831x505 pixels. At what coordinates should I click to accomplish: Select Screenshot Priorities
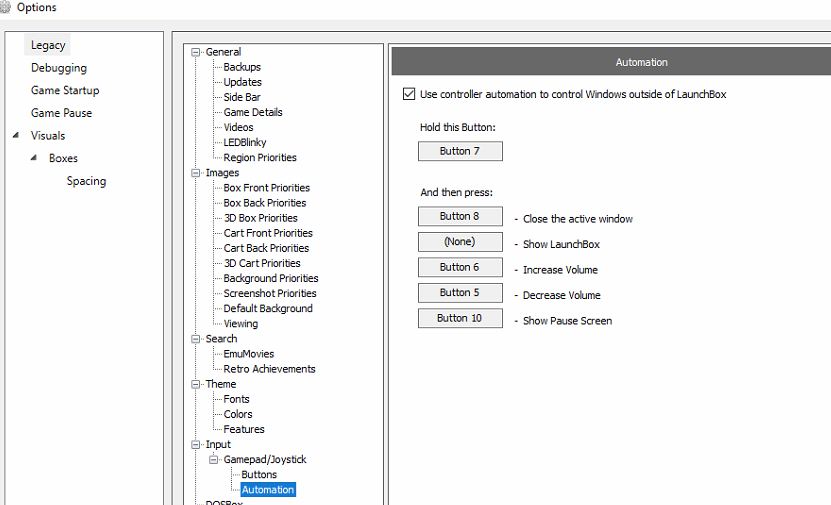[x=270, y=294]
